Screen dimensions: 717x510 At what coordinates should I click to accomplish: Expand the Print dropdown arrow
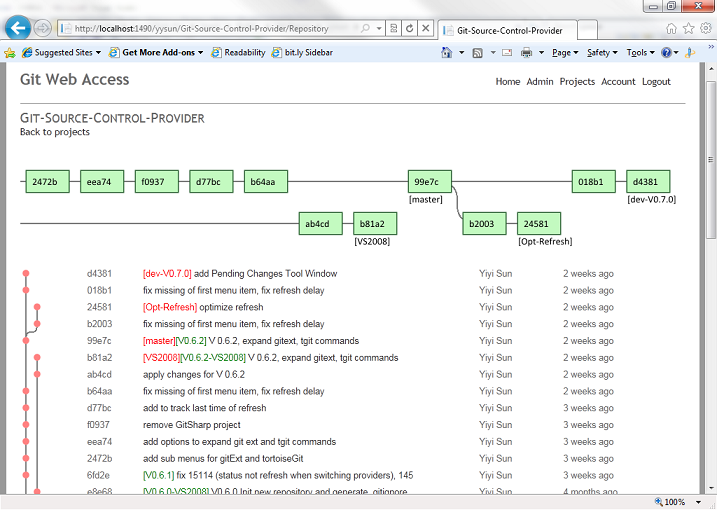click(541, 53)
